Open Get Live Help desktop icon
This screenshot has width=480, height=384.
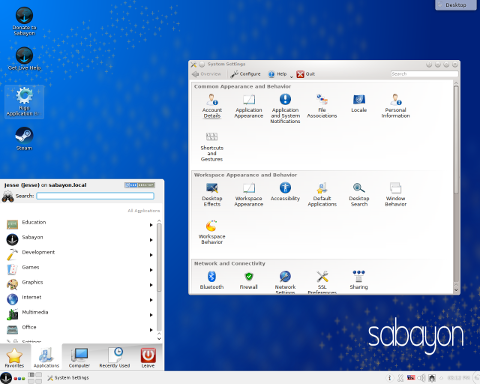point(24,59)
